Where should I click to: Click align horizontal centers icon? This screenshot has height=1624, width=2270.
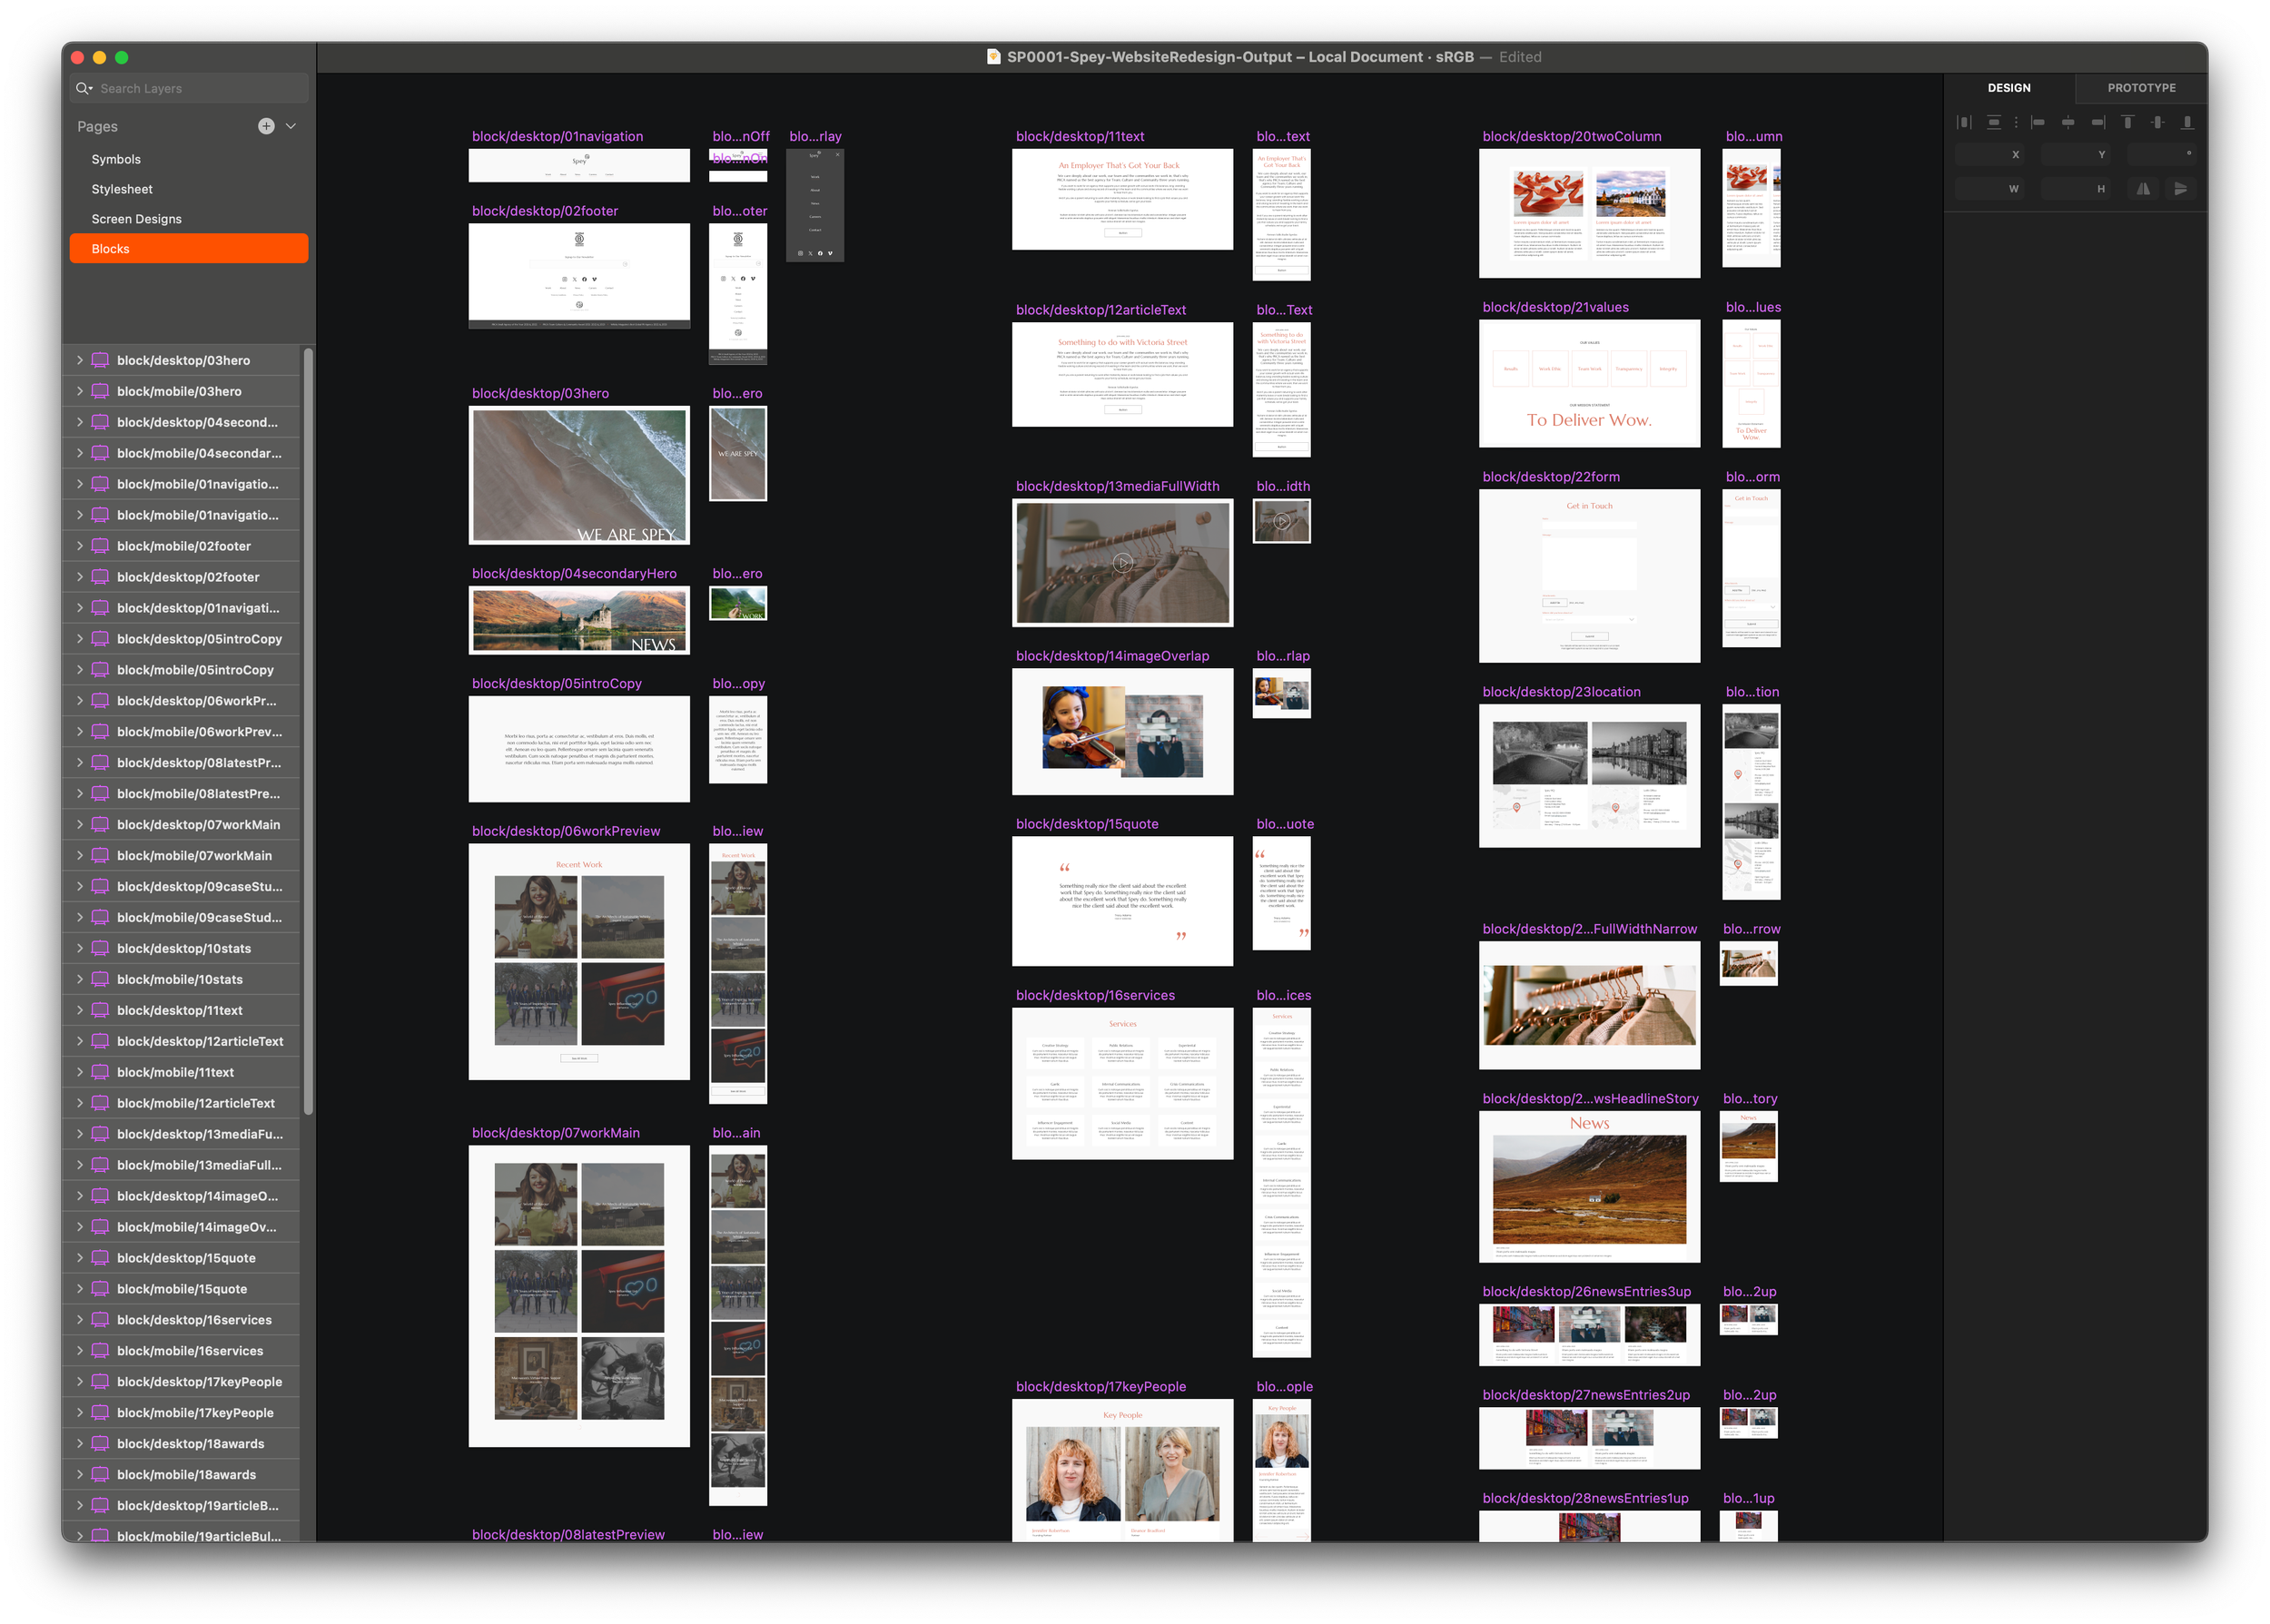2068,122
